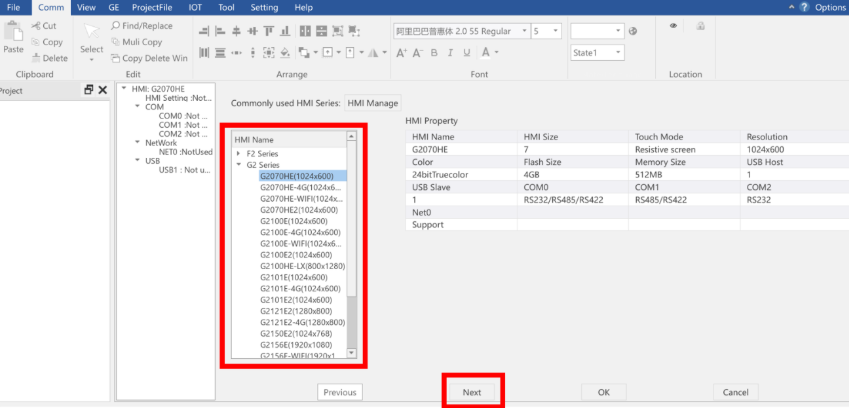Select G2150E2(1024x768) in the HMI list

click(x=296, y=333)
